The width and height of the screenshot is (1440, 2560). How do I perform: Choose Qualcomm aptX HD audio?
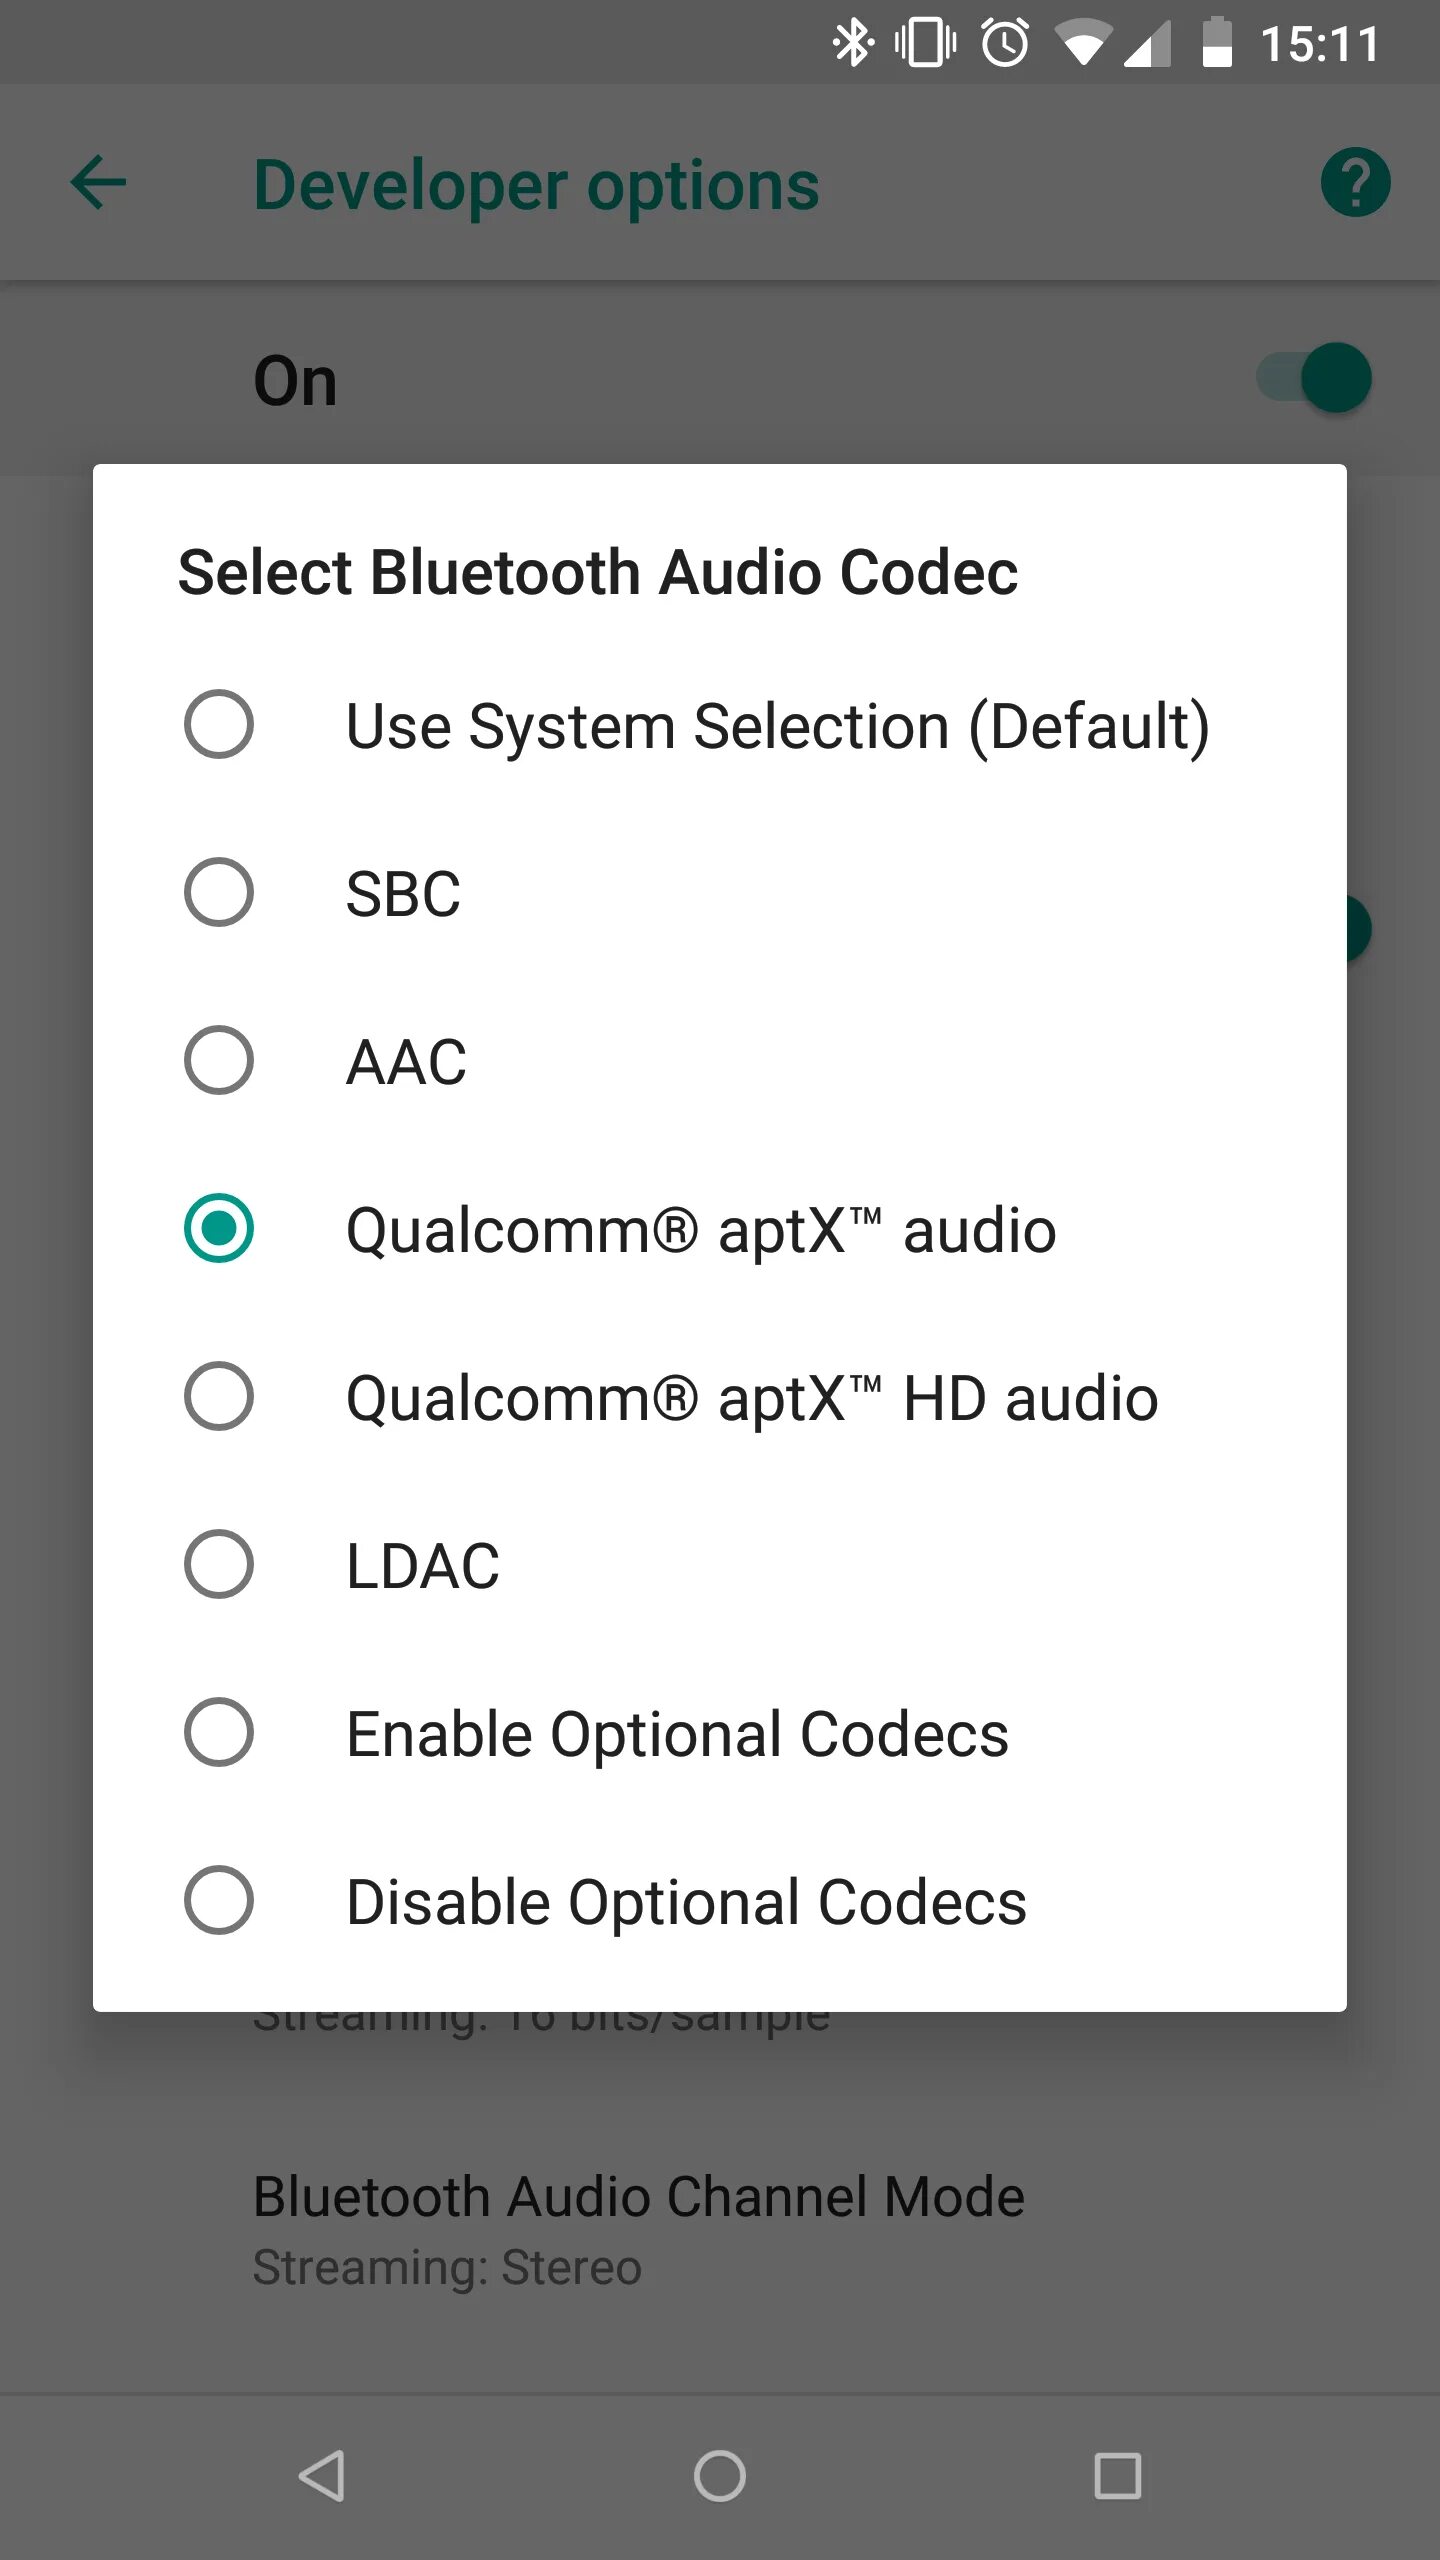218,1397
